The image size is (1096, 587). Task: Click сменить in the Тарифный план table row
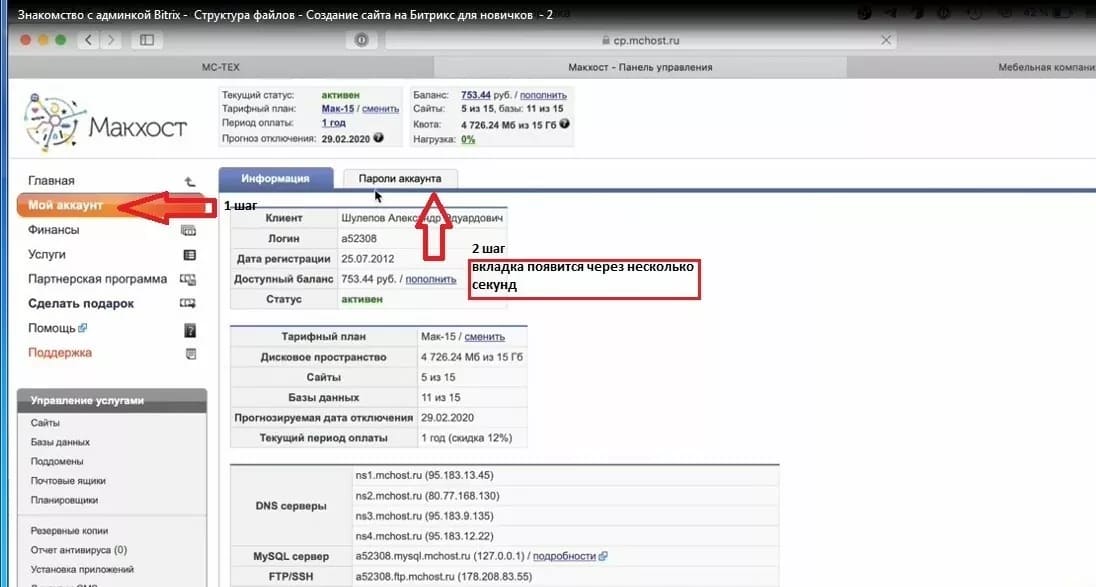(484, 337)
